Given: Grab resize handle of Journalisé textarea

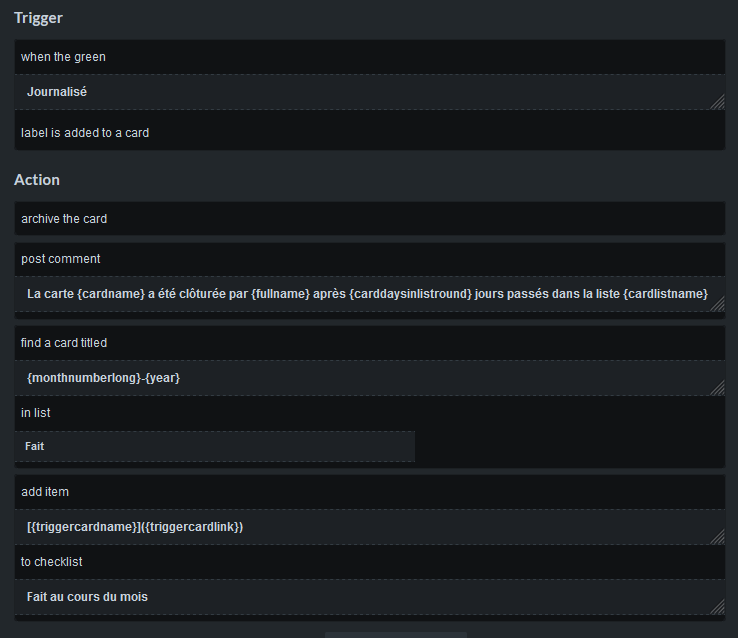Looking at the screenshot, I should point(718,102).
